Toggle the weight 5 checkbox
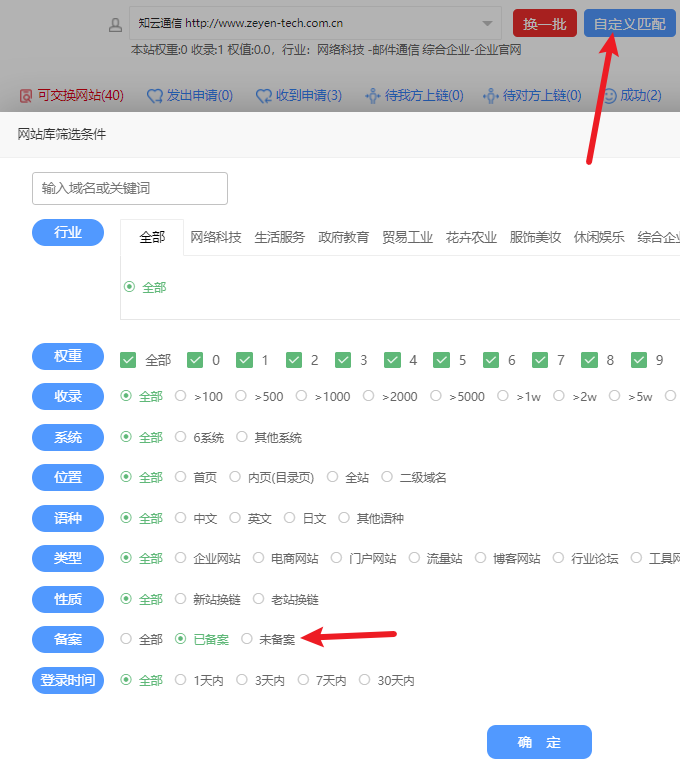Image resolution: width=680 pixels, height=774 pixels. click(442, 360)
